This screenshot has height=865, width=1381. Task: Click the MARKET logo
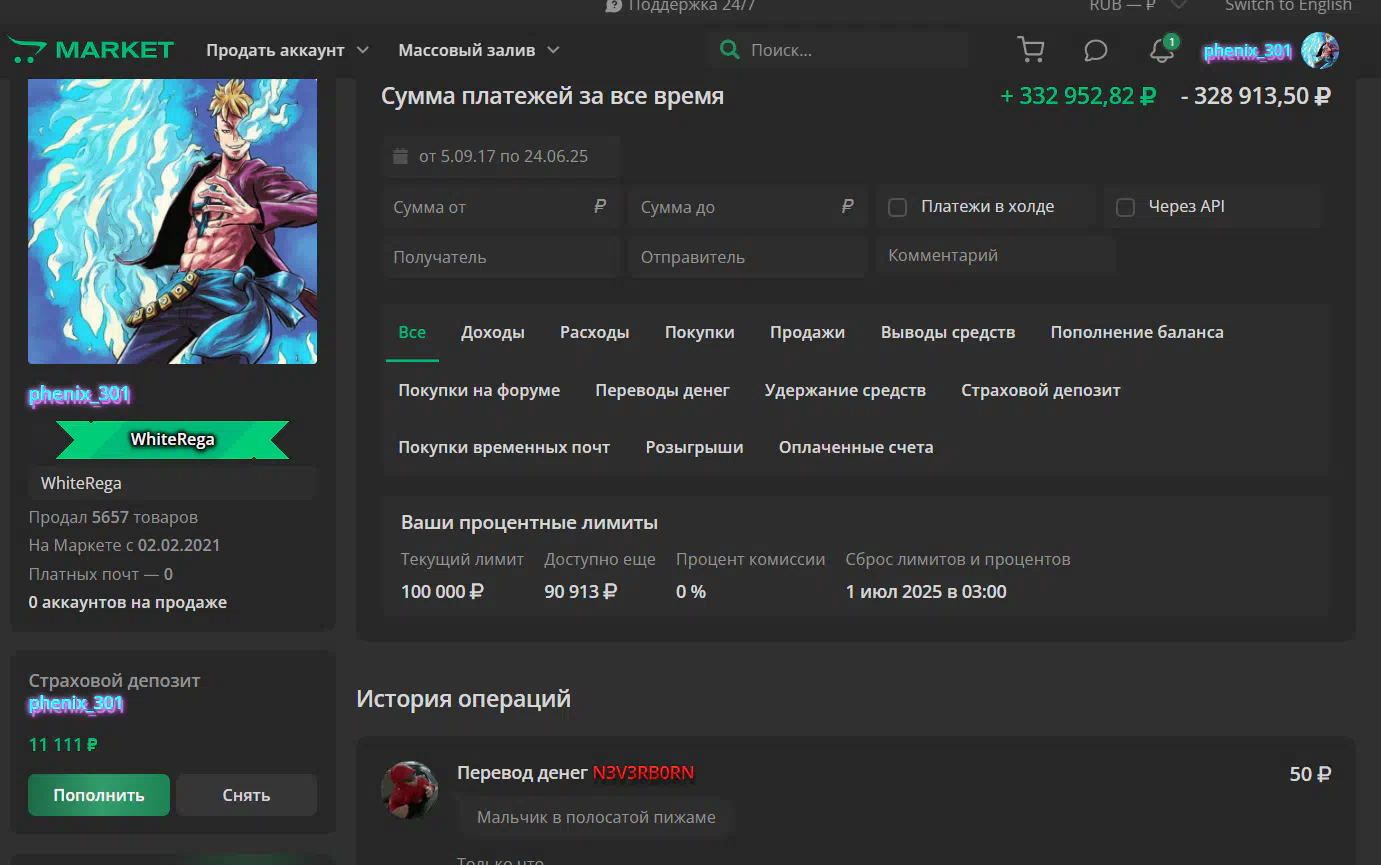tap(91, 50)
